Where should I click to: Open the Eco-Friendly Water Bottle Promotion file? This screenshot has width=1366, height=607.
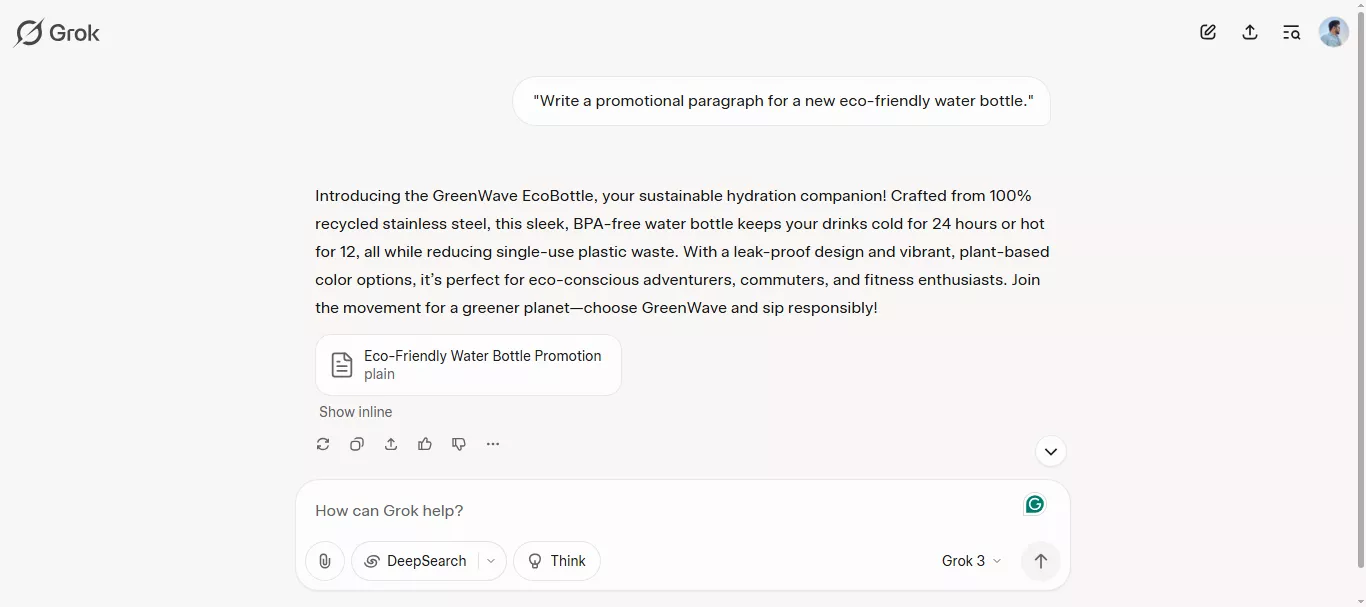(x=468, y=365)
